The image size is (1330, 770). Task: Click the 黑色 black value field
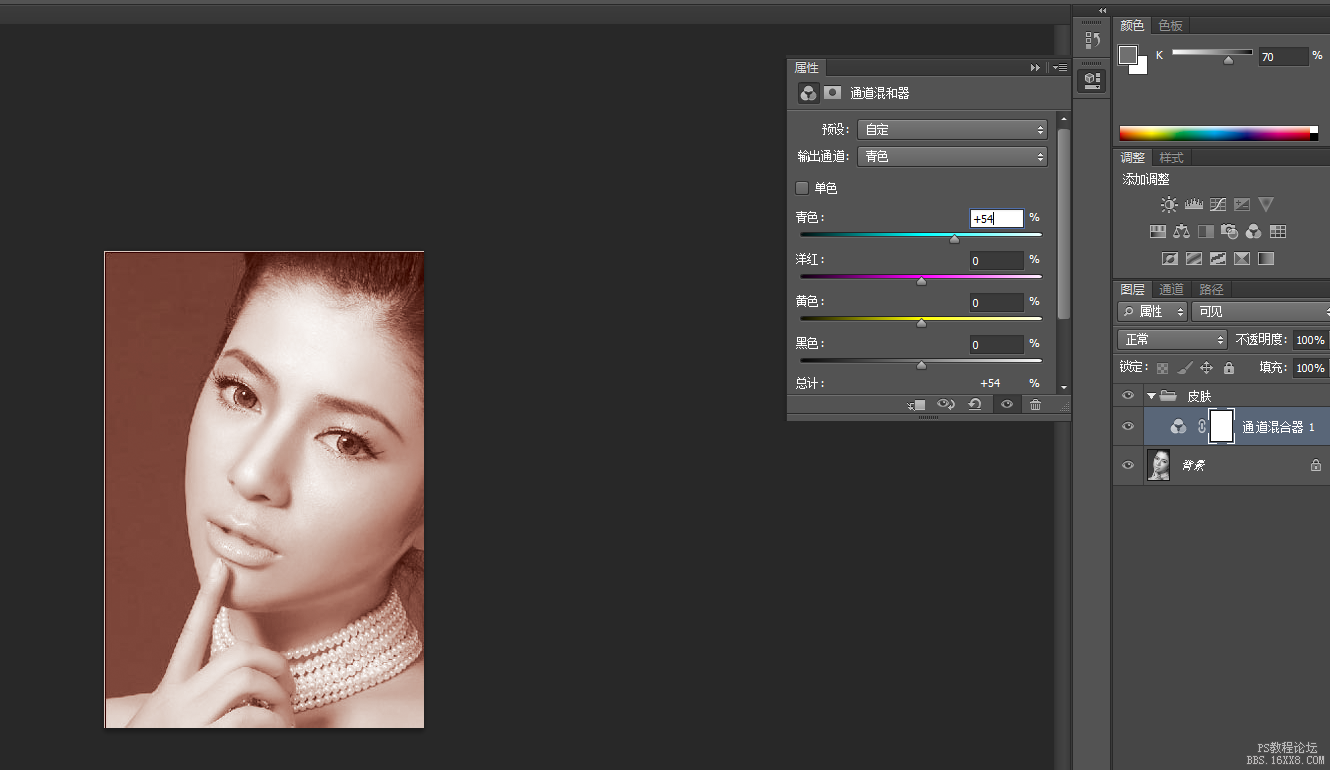(x=997, y=344)
